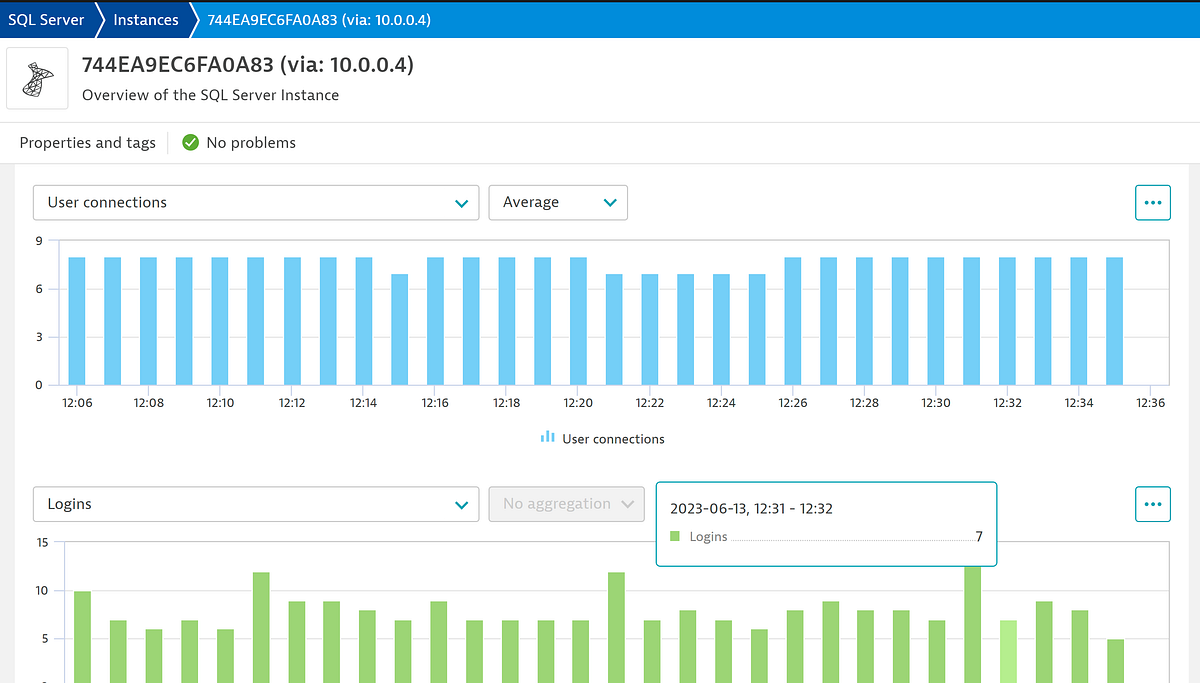1200x683 pixels.
Task: Click the No problems status link
Action: pos(251,143)
